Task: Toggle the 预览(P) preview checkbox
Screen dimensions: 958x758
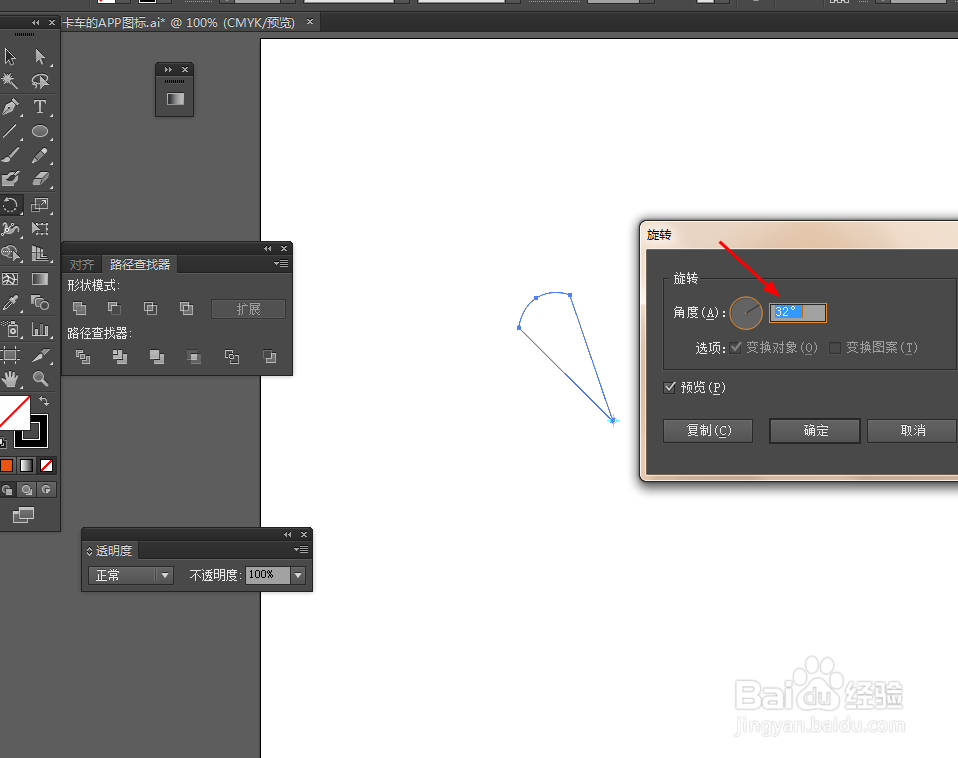Action: click(x=670, y=387)
